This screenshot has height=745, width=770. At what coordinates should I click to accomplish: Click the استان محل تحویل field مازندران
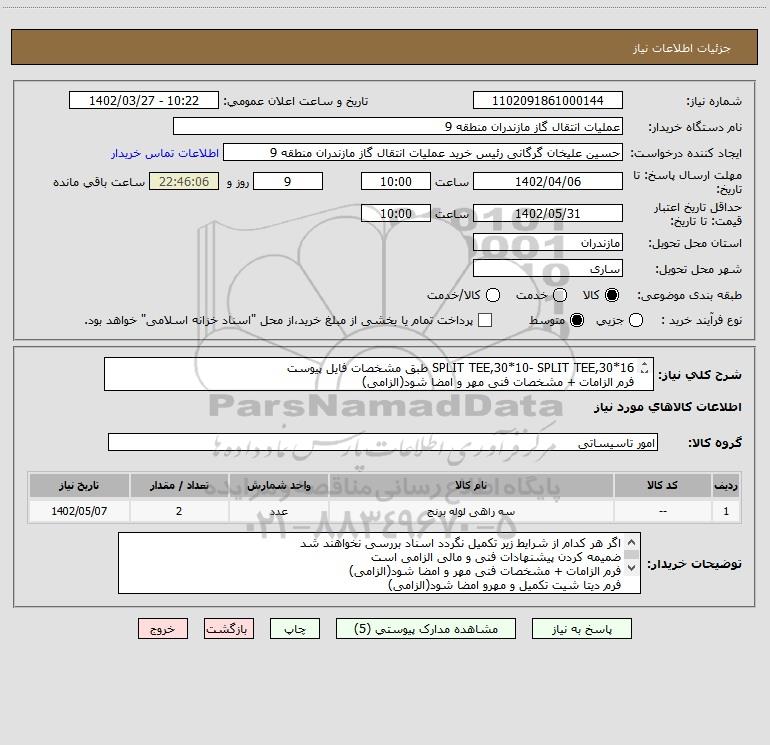[548, 243]
